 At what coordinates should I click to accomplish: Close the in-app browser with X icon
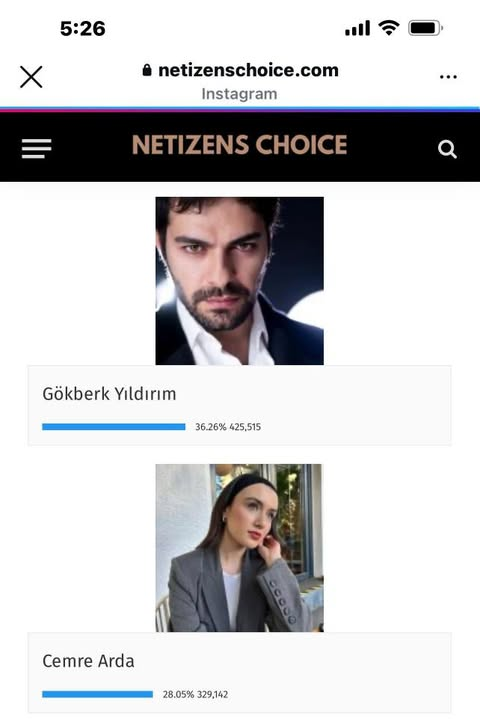(31, 77)
